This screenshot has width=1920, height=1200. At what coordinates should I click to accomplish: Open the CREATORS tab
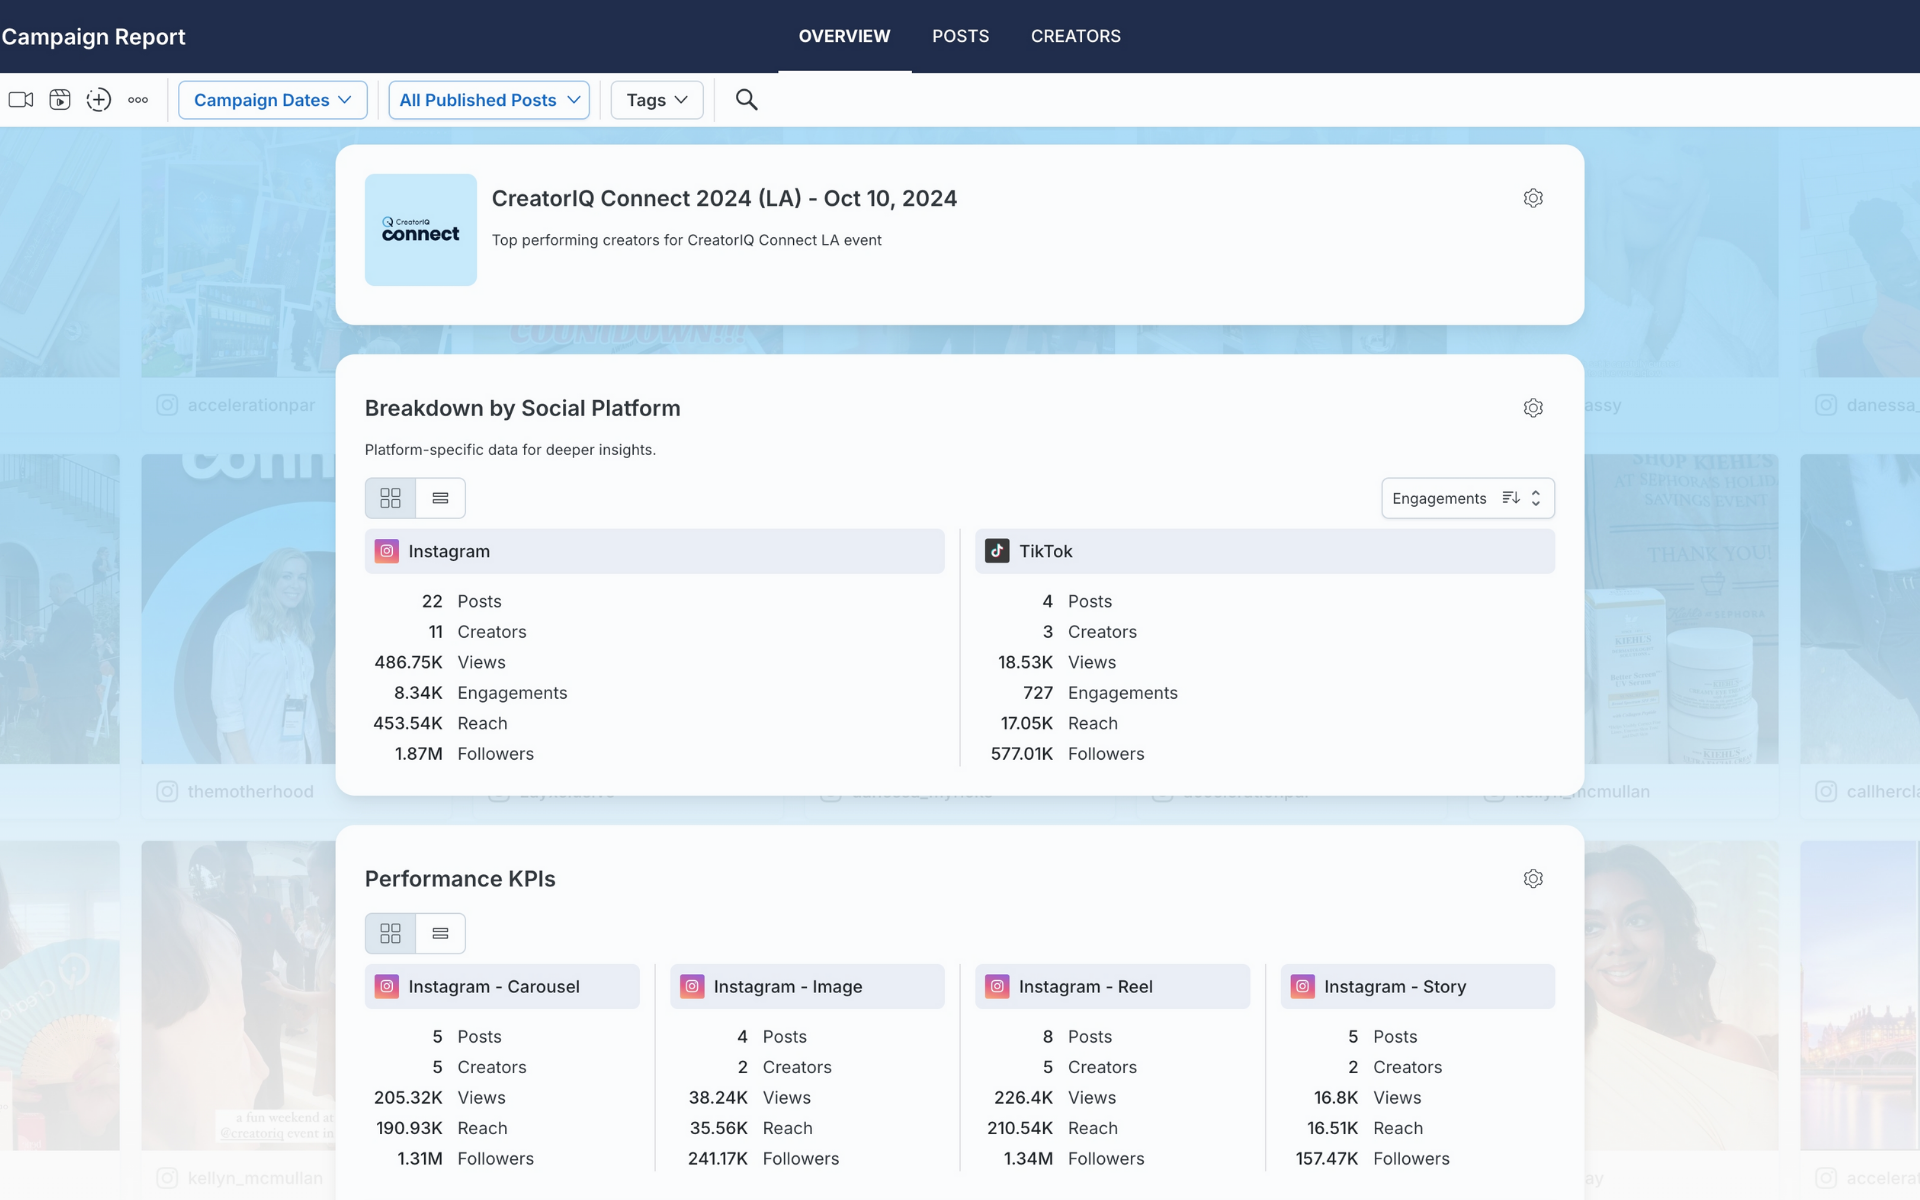pos(1075,36)
